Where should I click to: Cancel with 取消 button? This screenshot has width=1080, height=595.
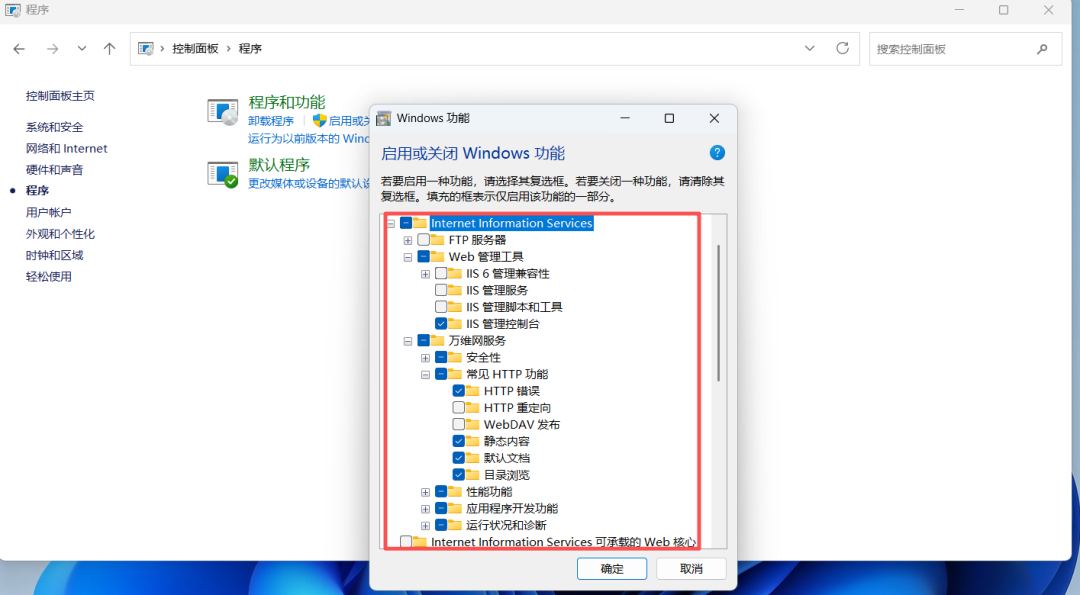pyautogui.click(x=691, y=569)
